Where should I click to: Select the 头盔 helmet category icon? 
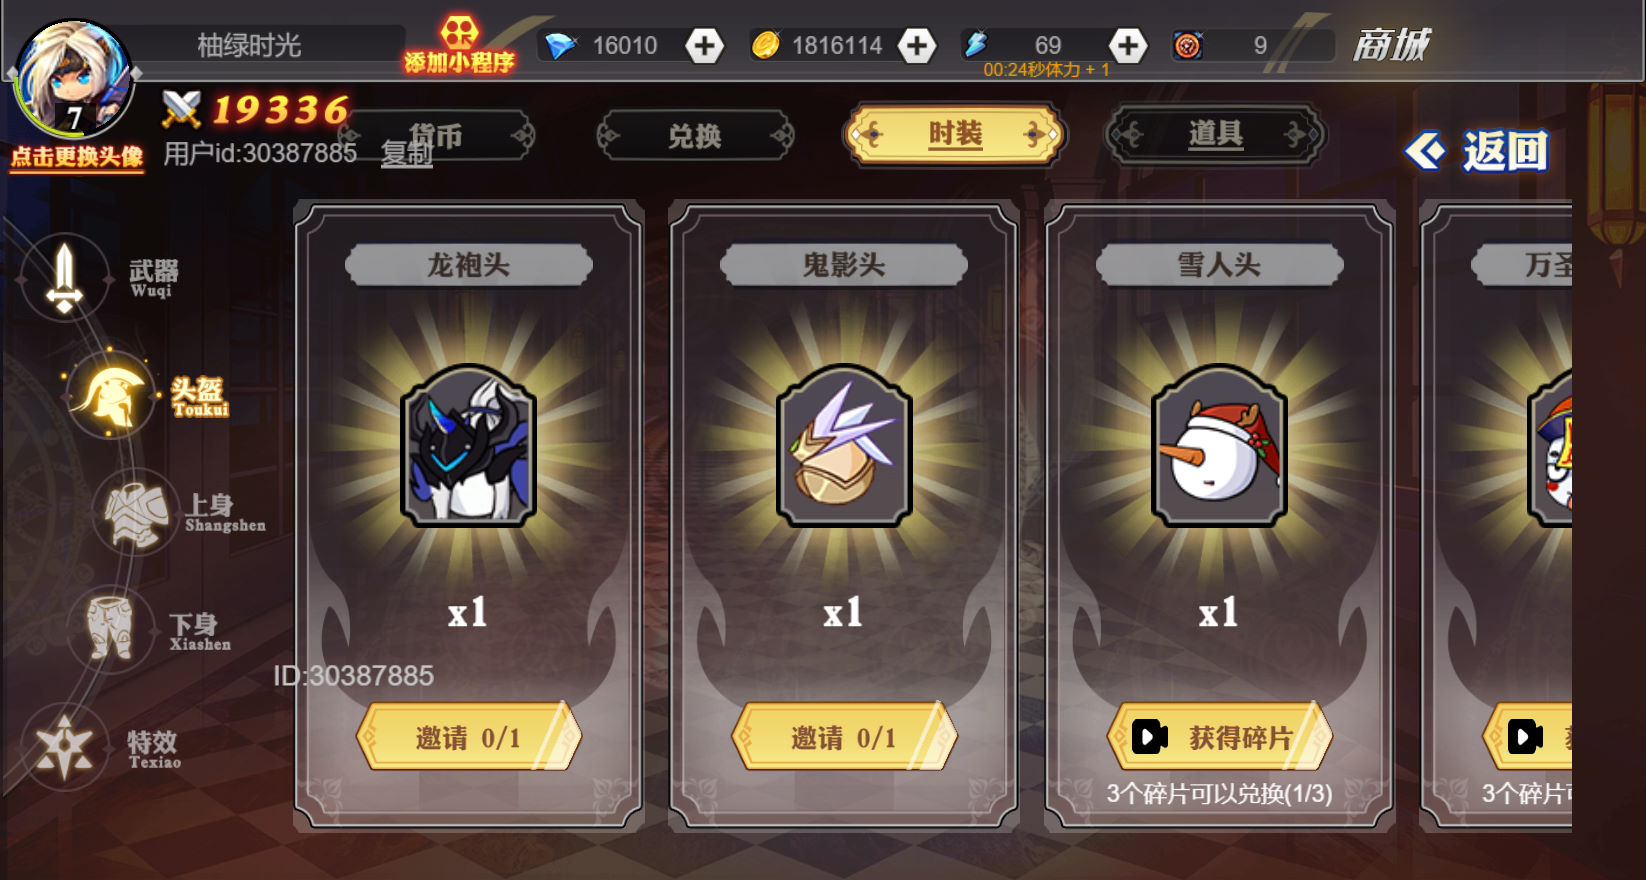[x=111, y=396]
